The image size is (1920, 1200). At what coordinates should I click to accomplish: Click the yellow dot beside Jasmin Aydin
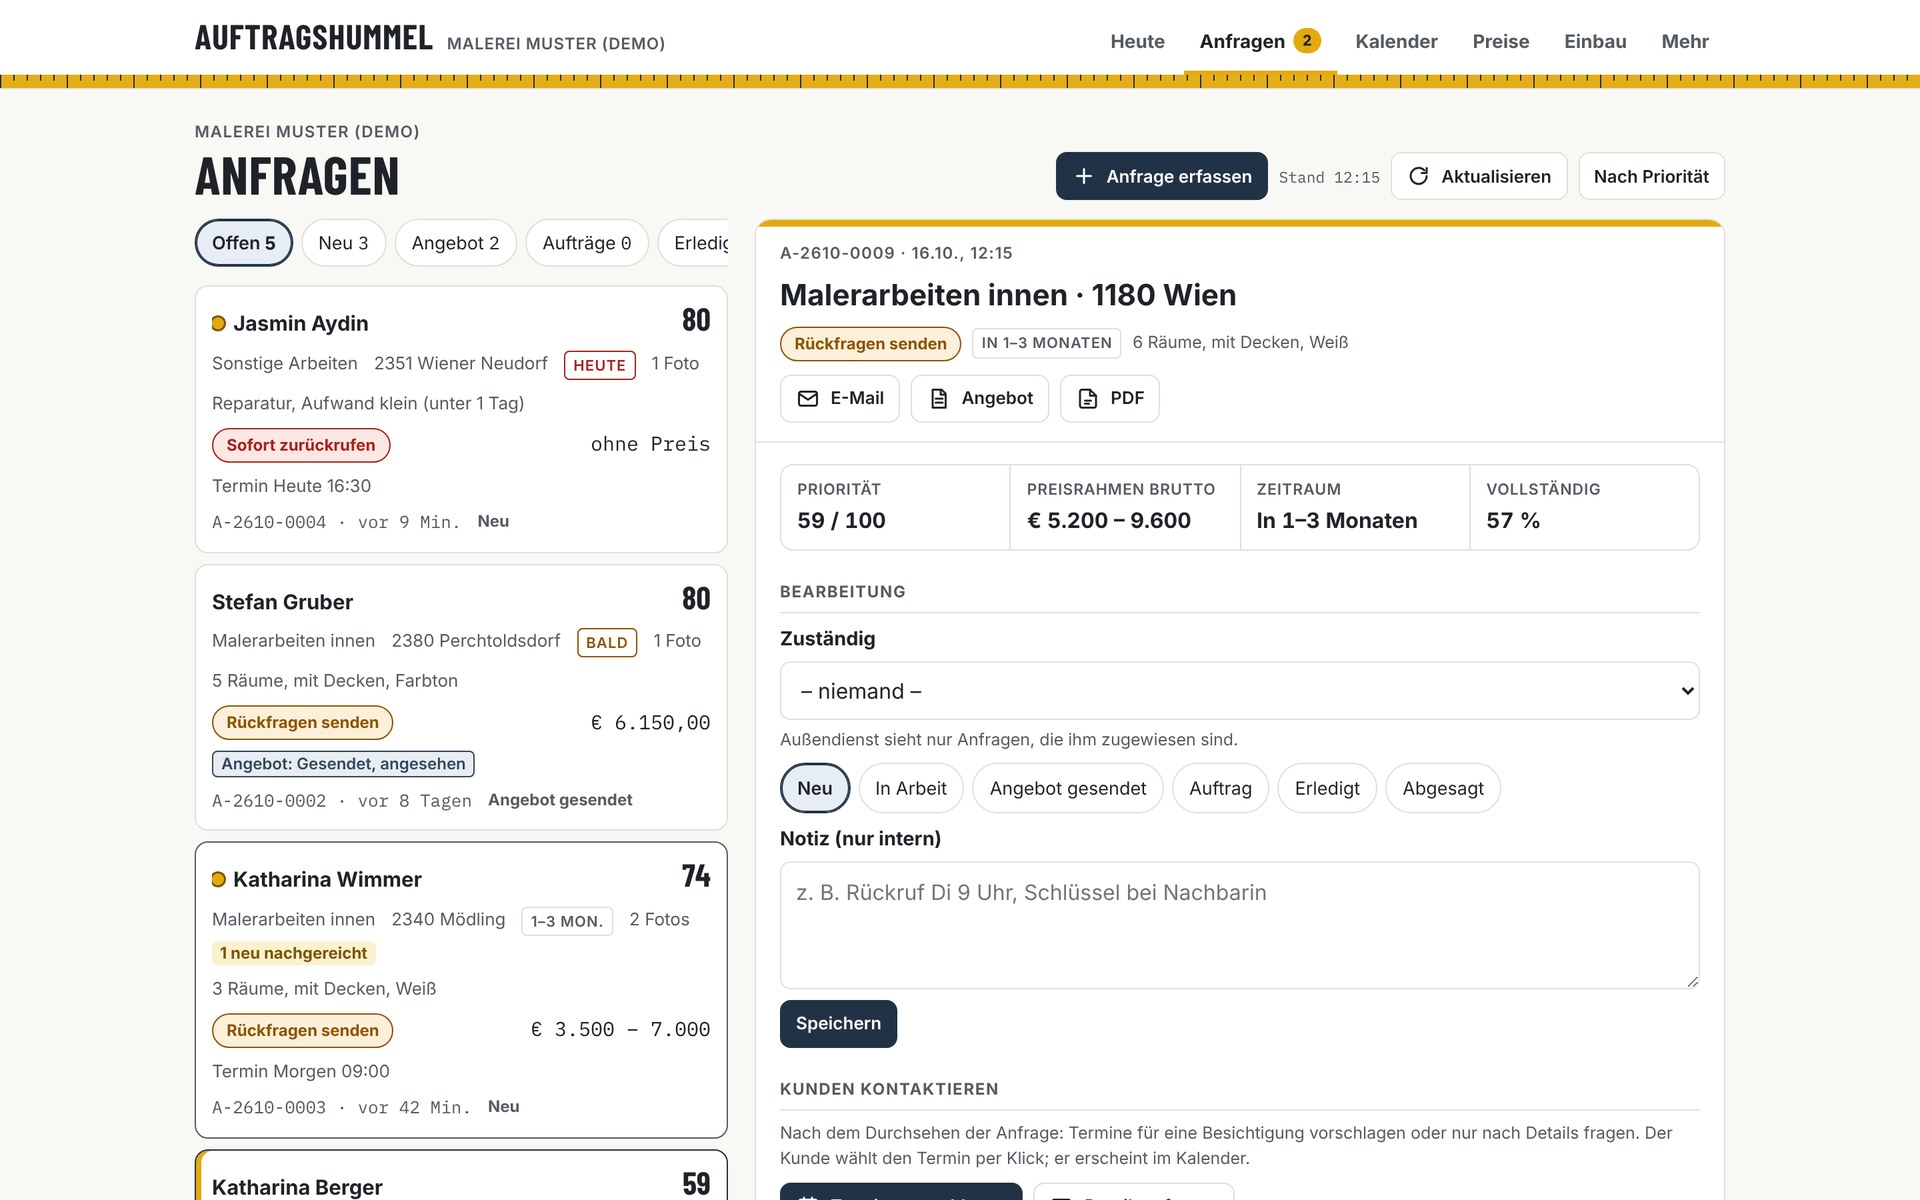tap(219, 323)
